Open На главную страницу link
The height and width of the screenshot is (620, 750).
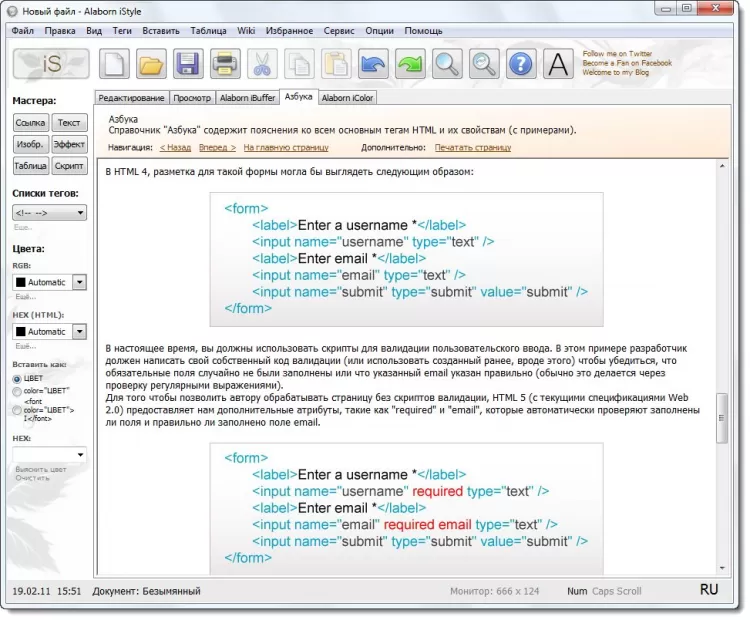[x=286, y=148]
